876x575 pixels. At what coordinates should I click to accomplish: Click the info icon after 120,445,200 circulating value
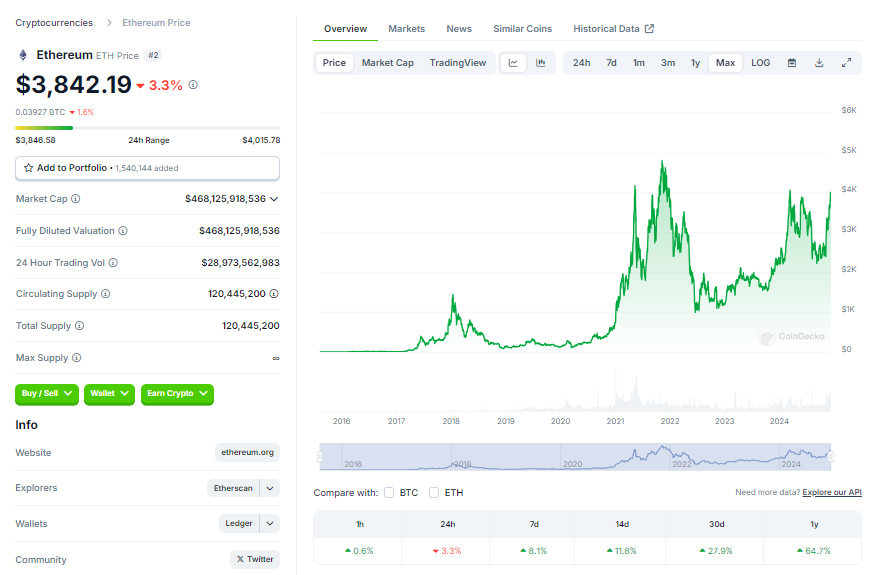274,293
